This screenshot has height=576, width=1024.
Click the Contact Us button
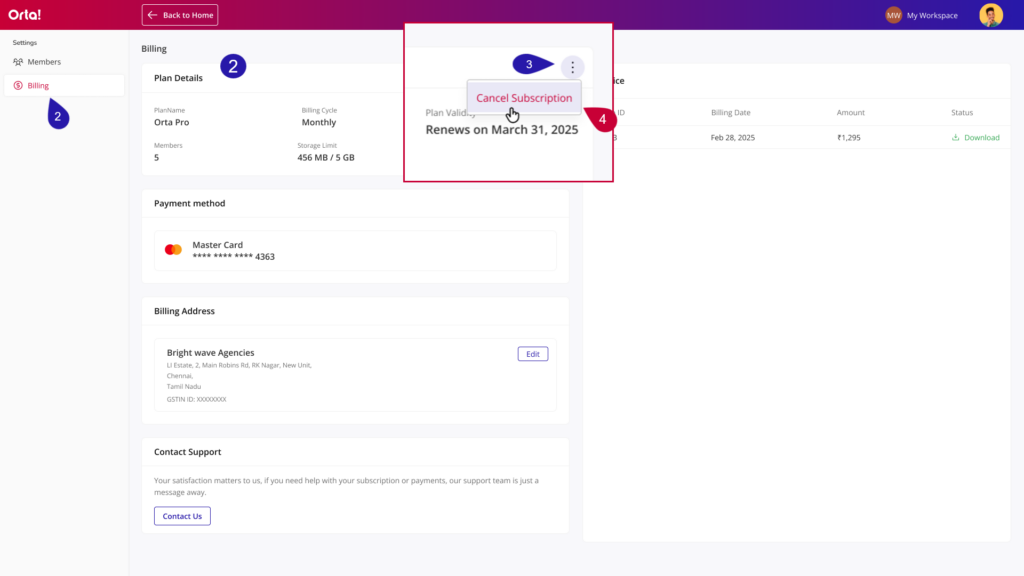click(x=182, y=516)
